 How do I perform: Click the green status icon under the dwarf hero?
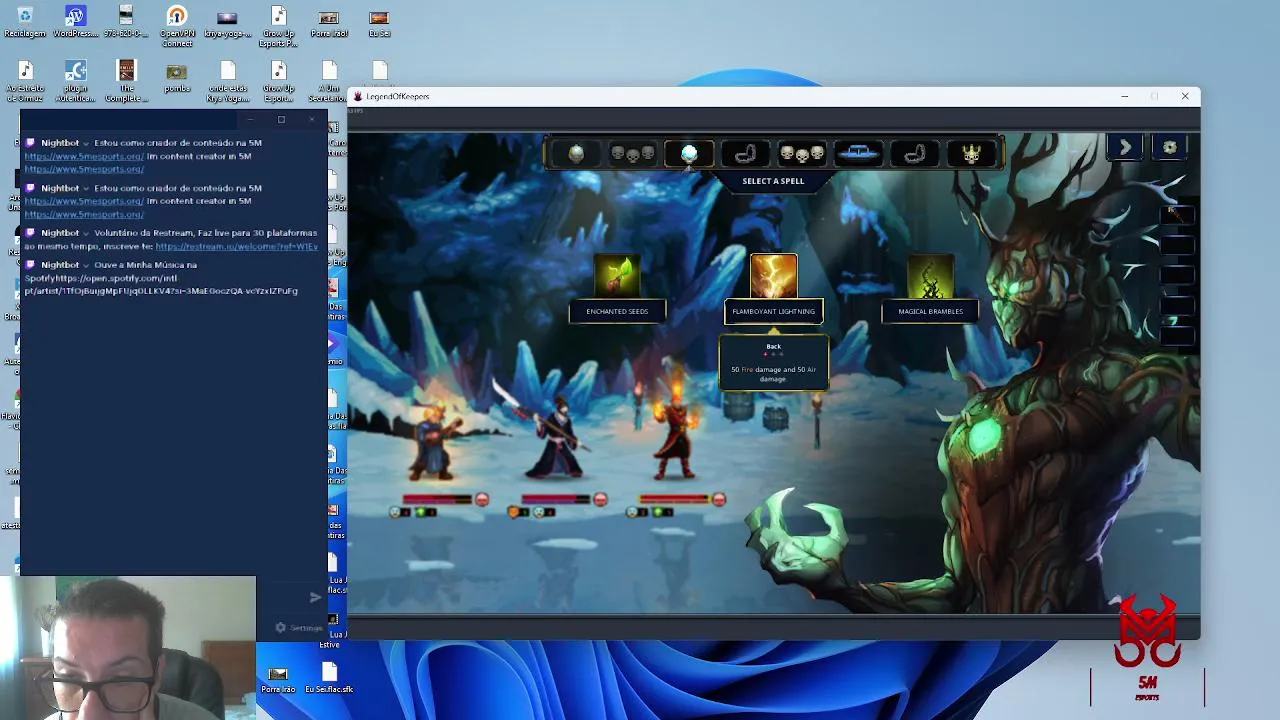tap(421, 512)
